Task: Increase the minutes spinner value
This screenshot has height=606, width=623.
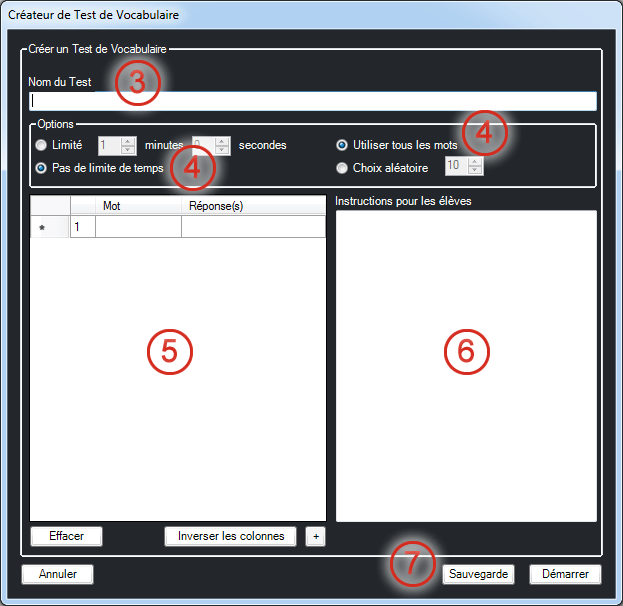Action: [127, 141]
